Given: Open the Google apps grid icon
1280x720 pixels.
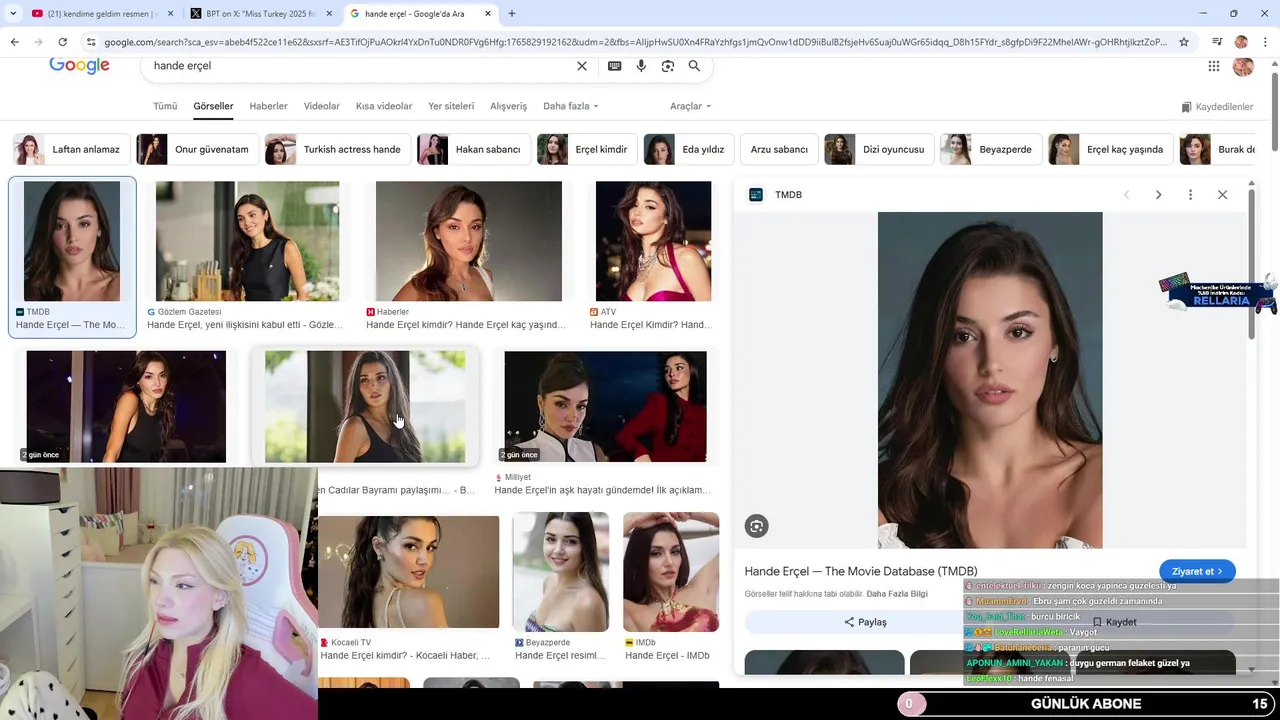Looking at the screenshot, I should [x=1213, y=66].
